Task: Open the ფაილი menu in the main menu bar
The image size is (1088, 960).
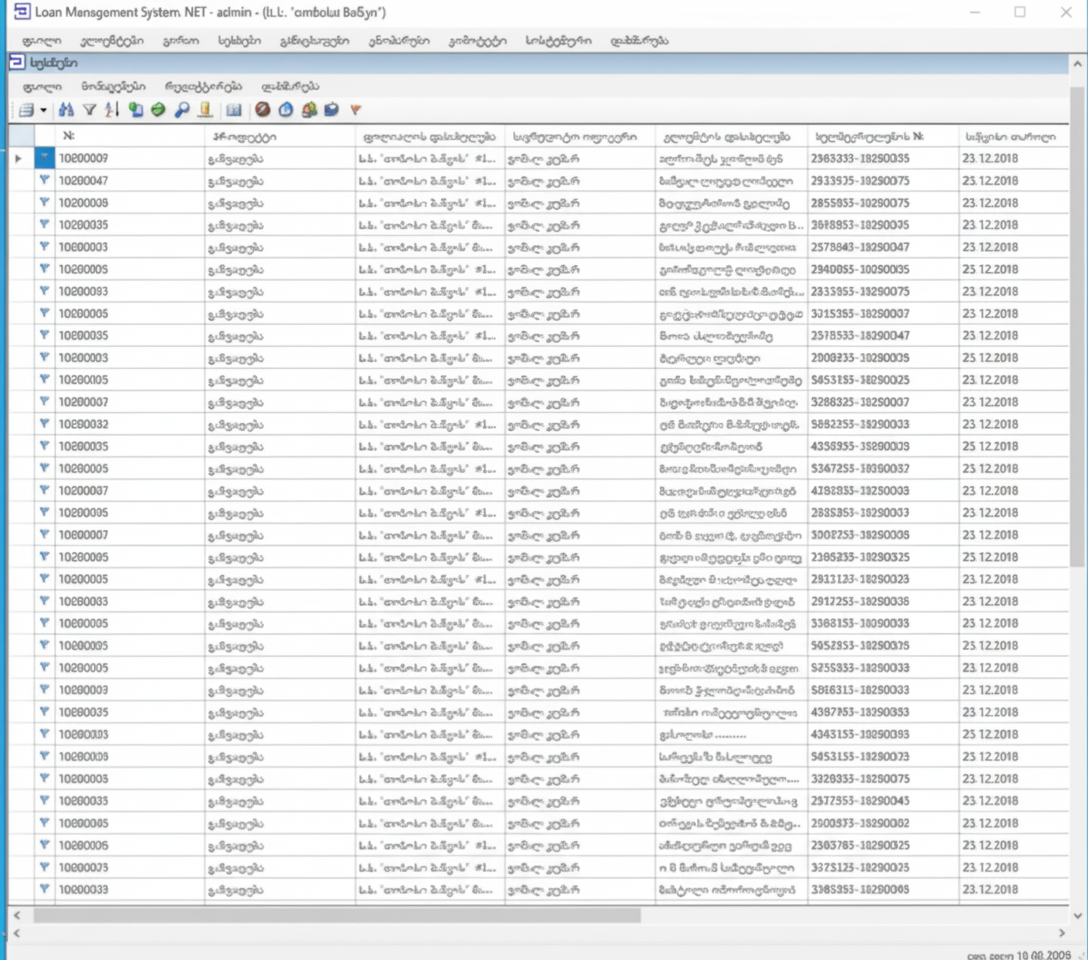Action: tap(42, 41)
